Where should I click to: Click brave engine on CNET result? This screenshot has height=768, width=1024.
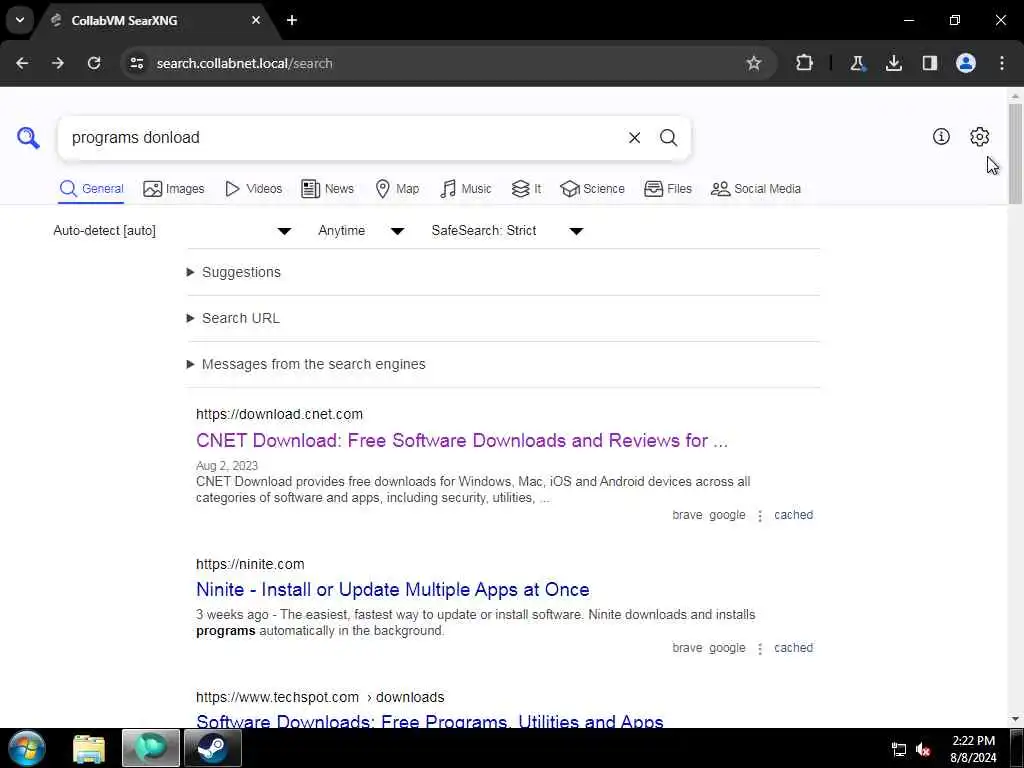tap(687, 515)
